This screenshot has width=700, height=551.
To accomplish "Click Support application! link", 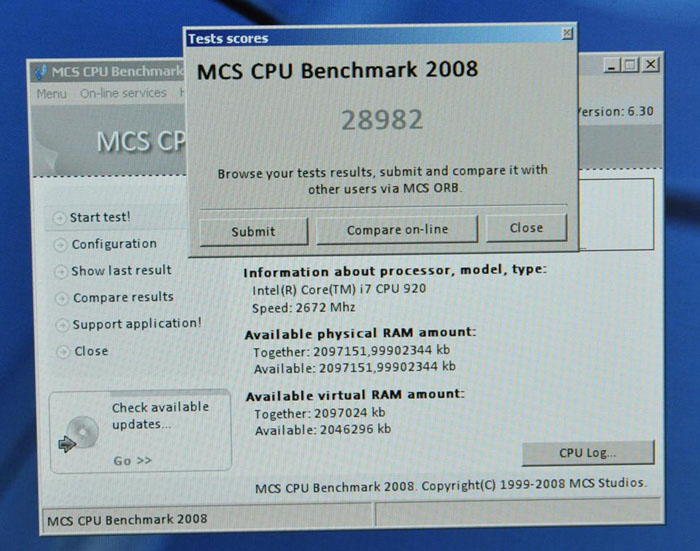I will pos(137,323).
